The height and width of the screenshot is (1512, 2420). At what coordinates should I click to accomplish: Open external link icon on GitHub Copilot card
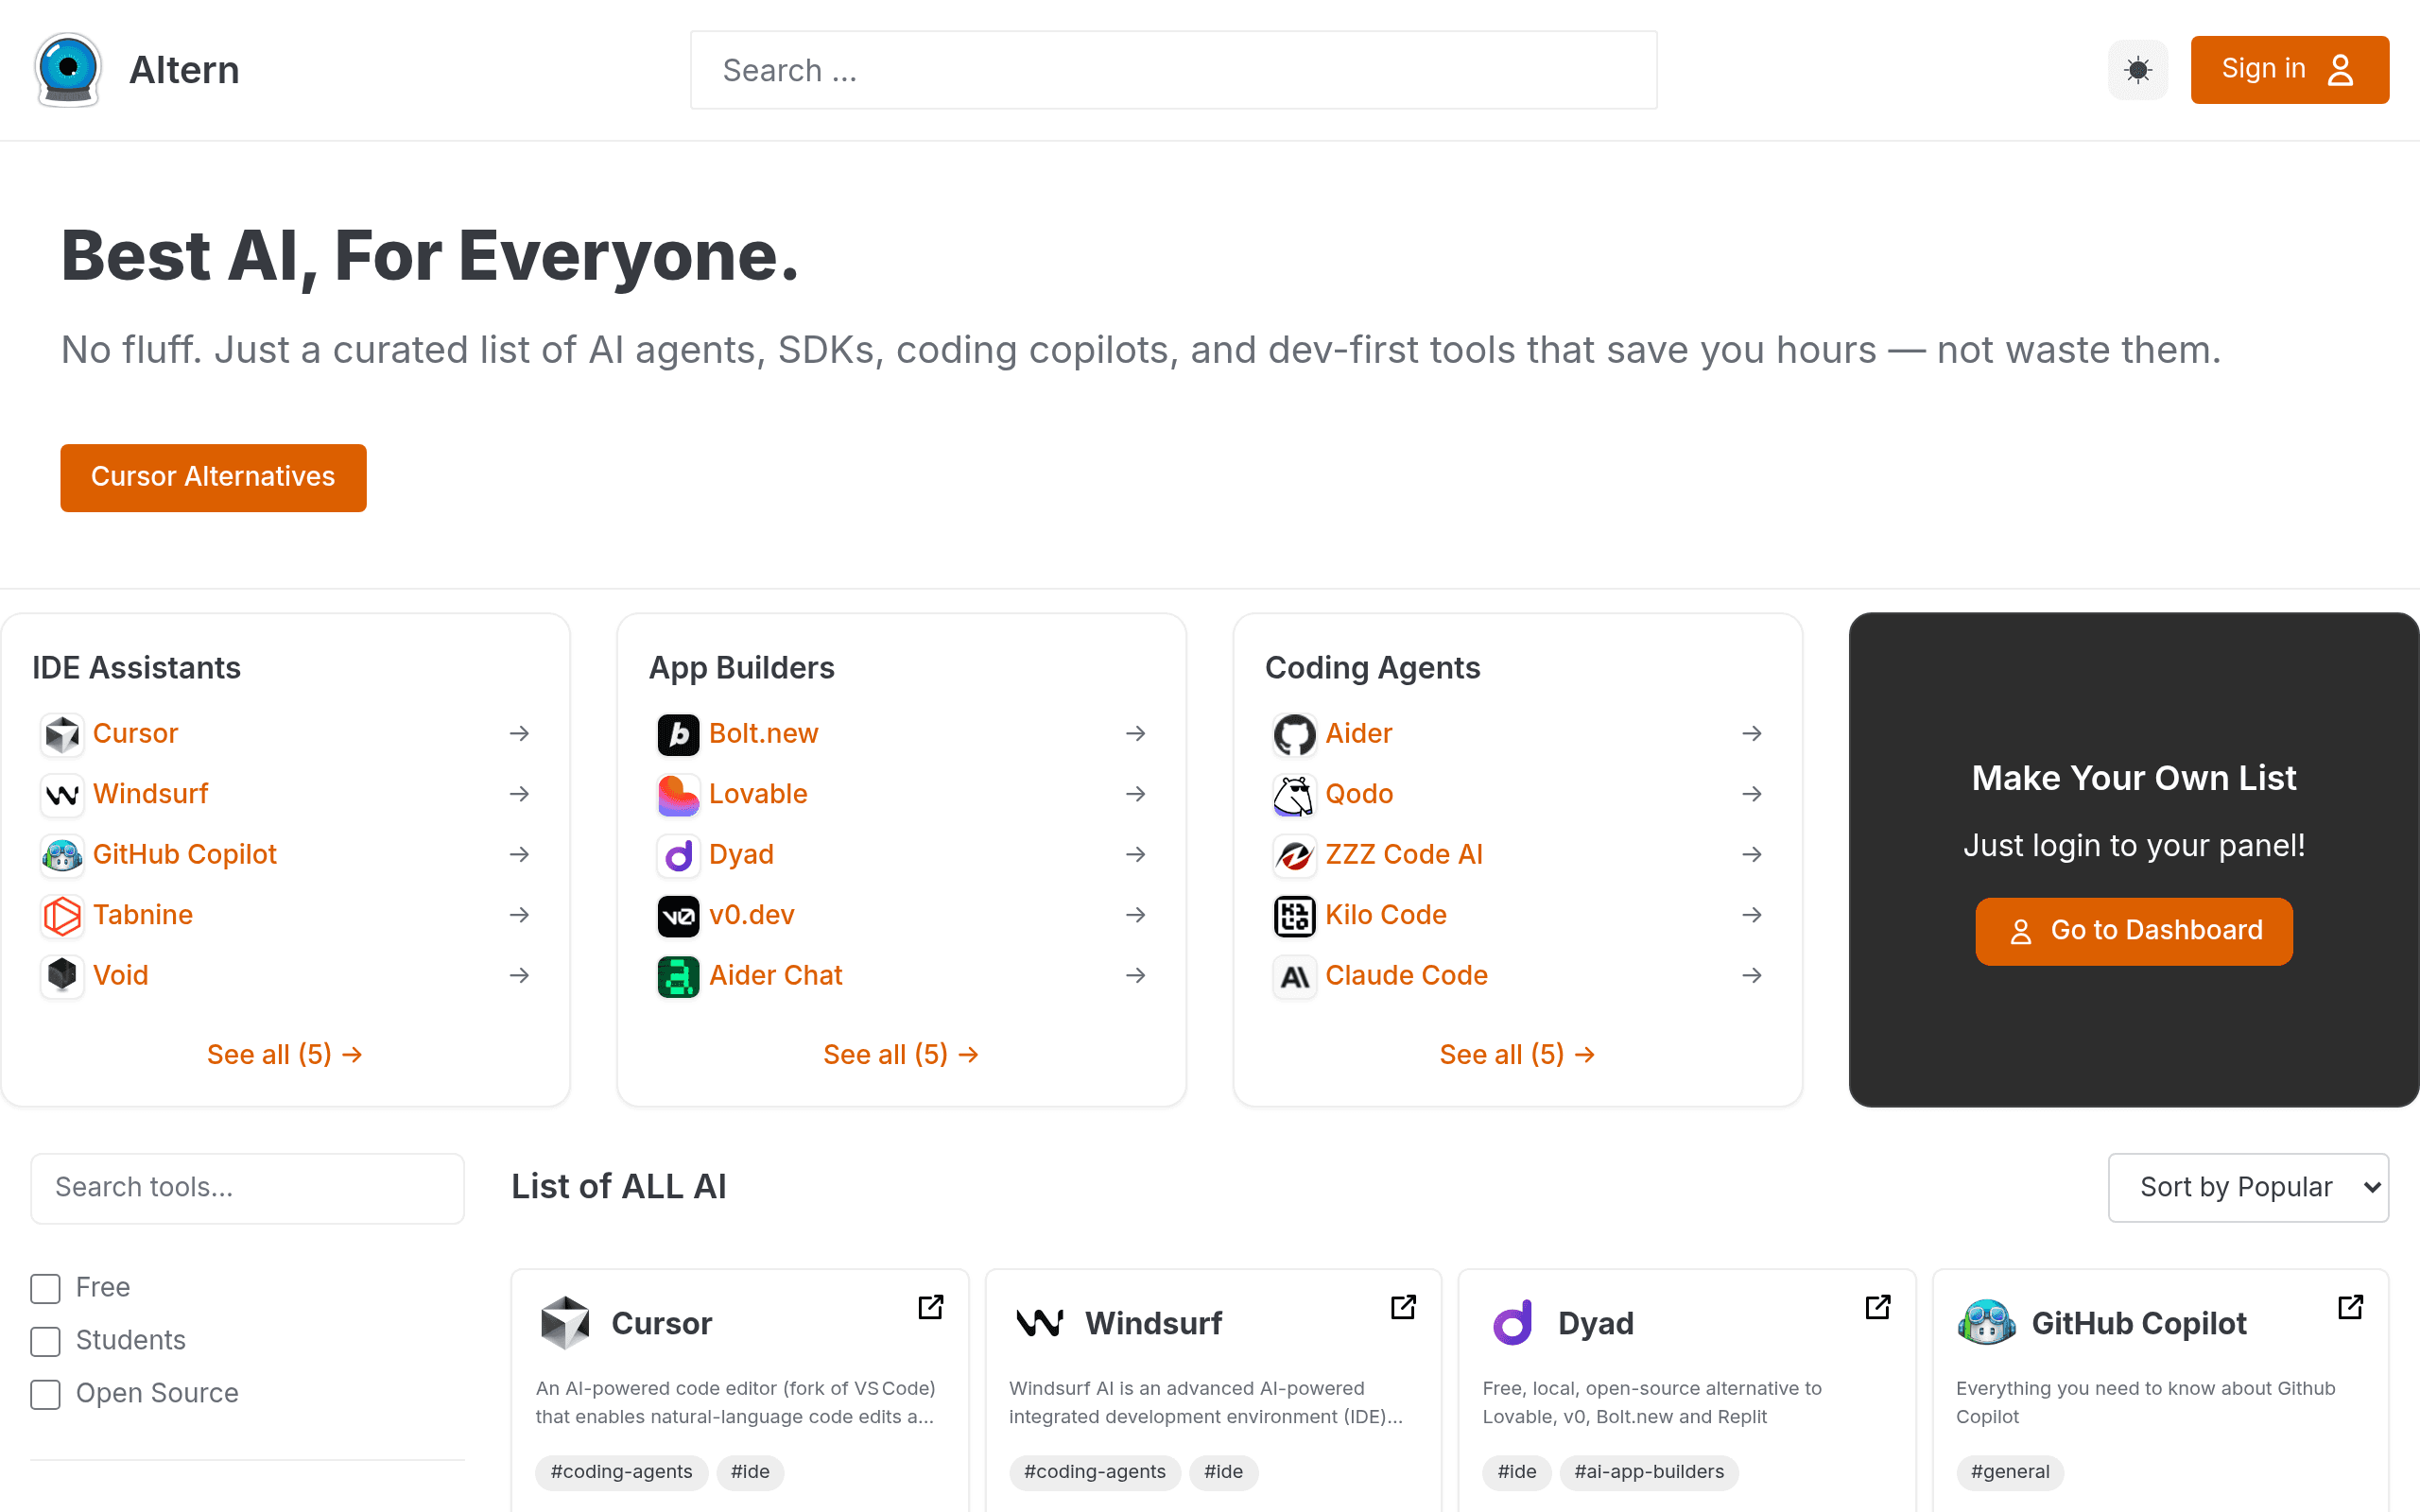[2350, 1307]
